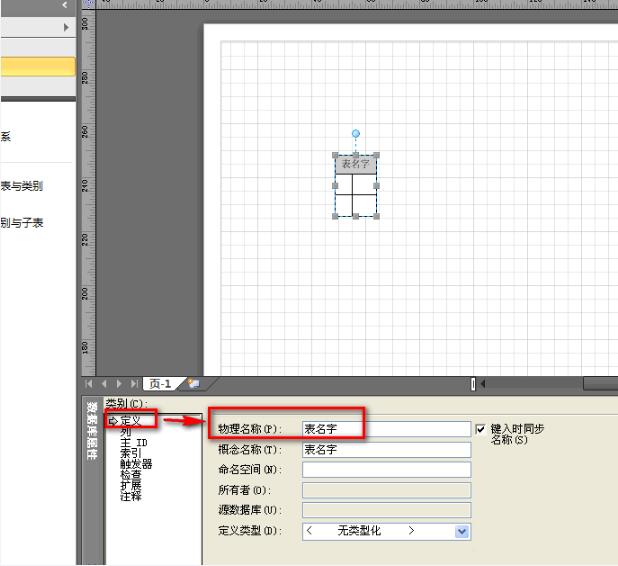This screenshot has height=566, width=618.
Task: Go to previous page navigation arrow
Action: (x=104, y=384)
